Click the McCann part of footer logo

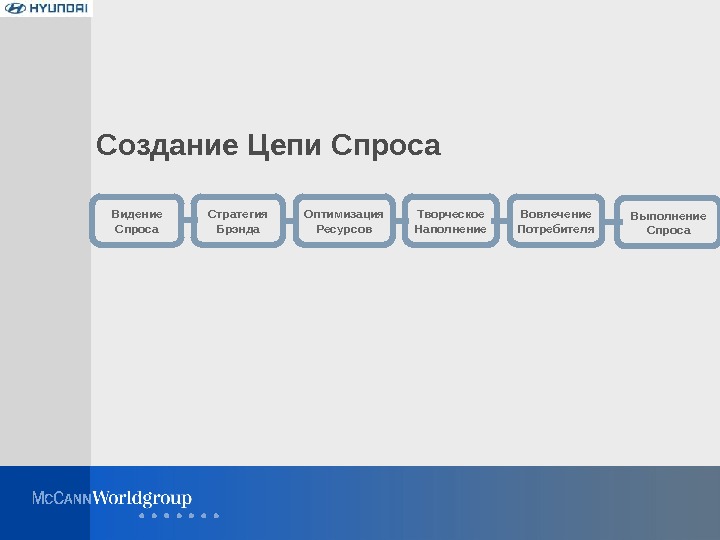pyautogui.click(x=62, y=498)
